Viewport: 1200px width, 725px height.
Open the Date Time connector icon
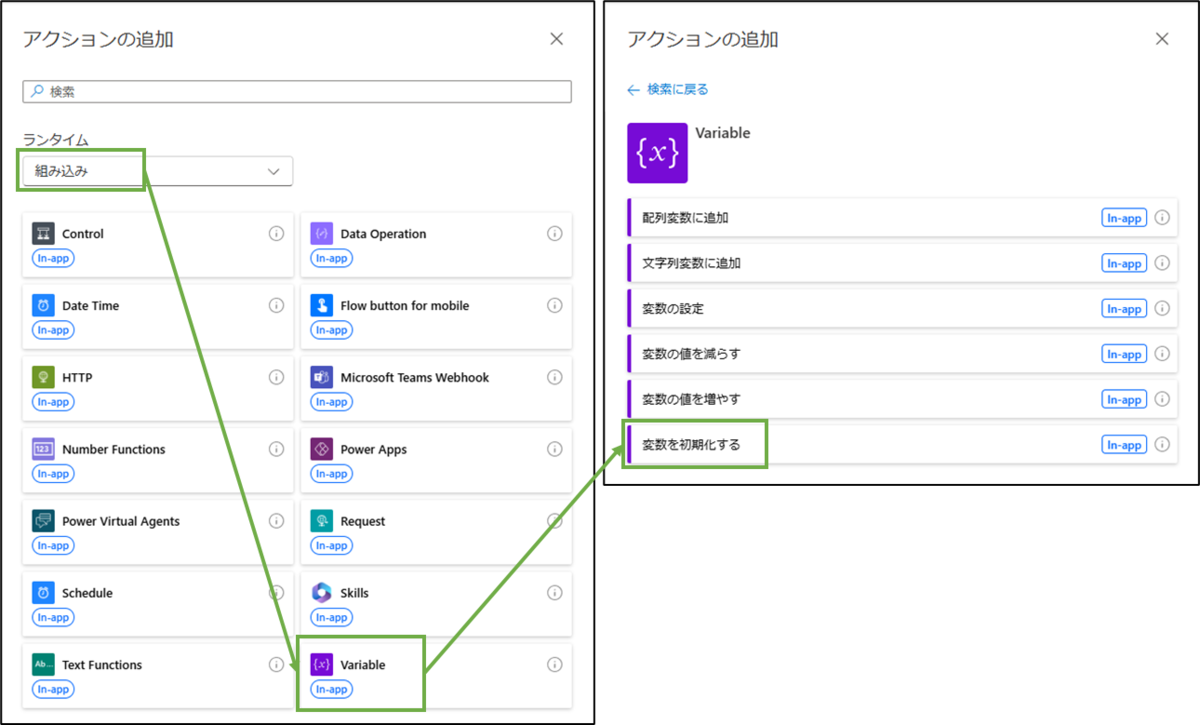pyautogui.click(x=42, y=306)
